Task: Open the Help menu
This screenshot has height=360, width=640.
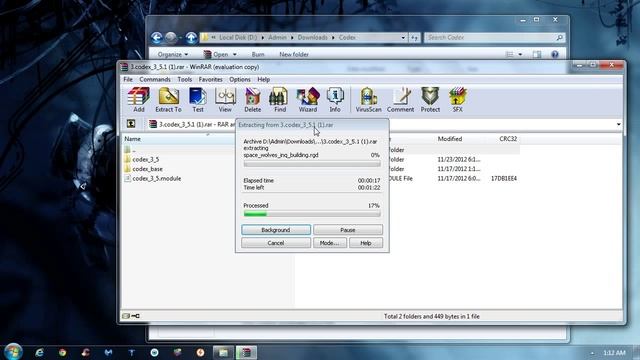Action: point(263,80)
